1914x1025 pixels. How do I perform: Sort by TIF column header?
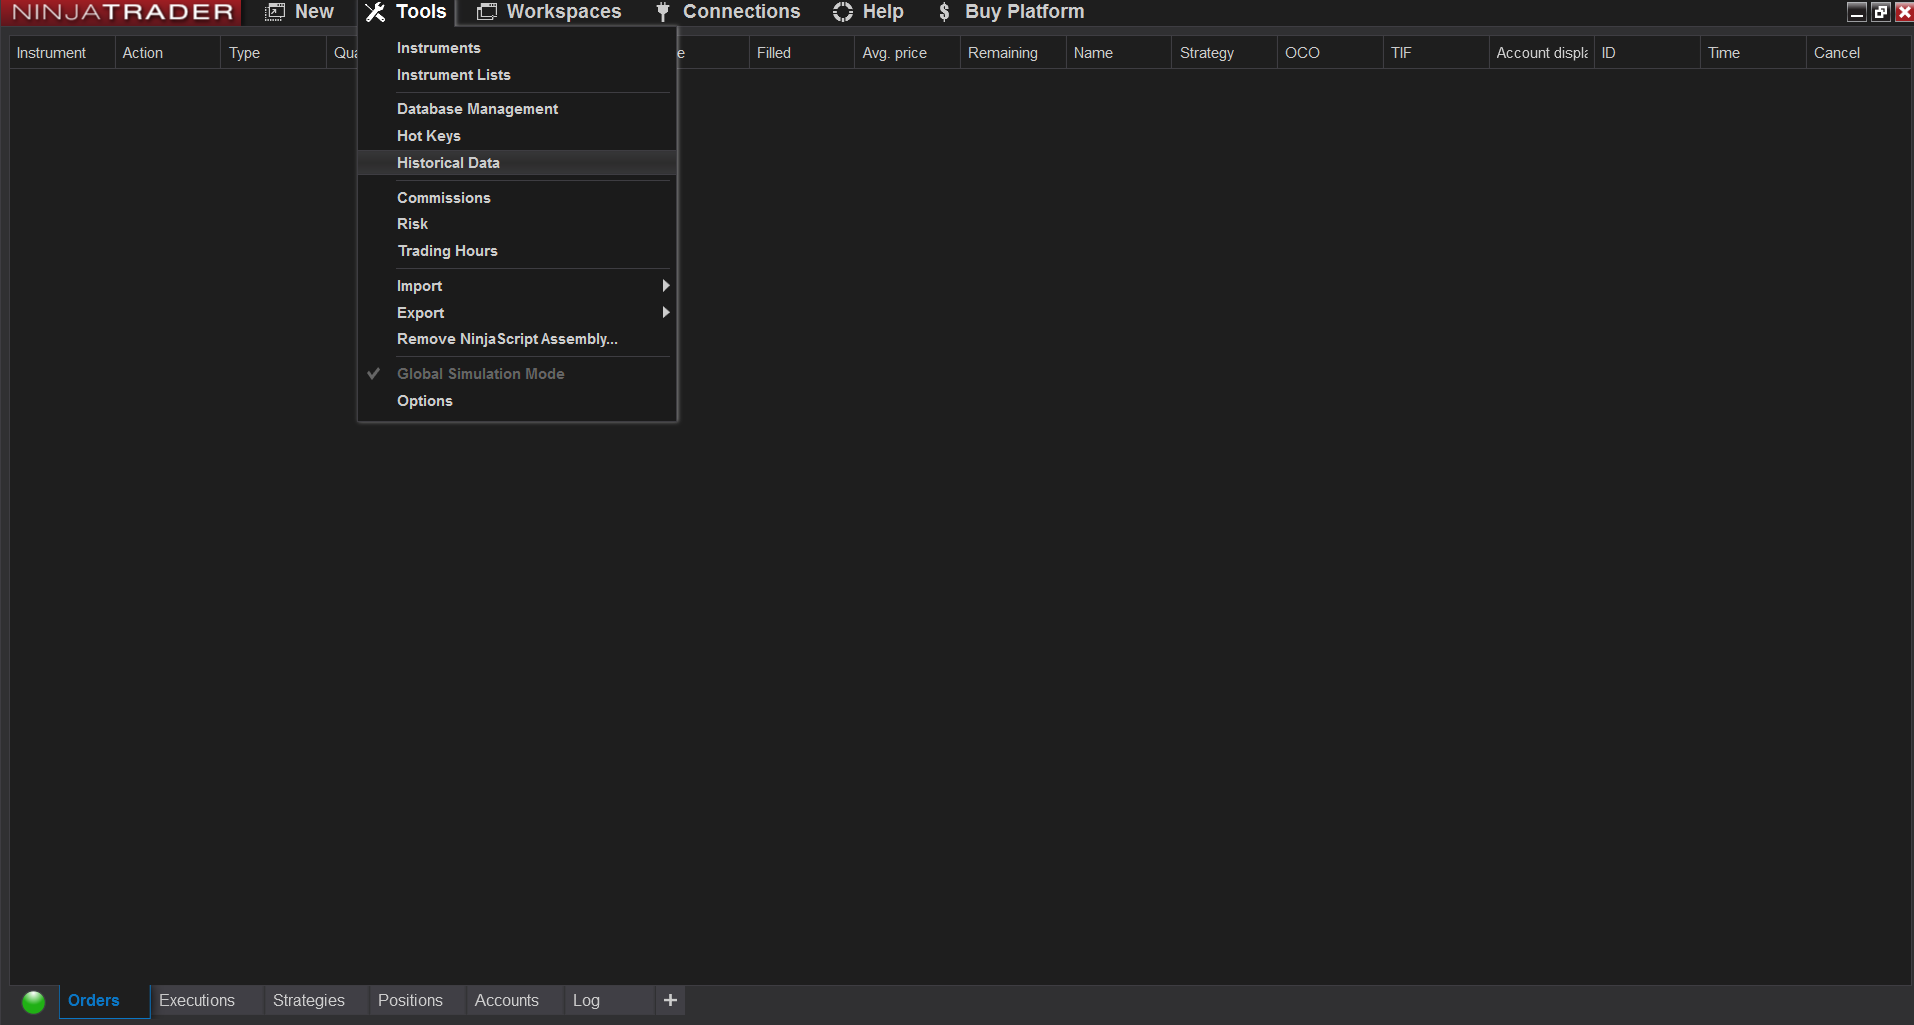(1437, 53)
